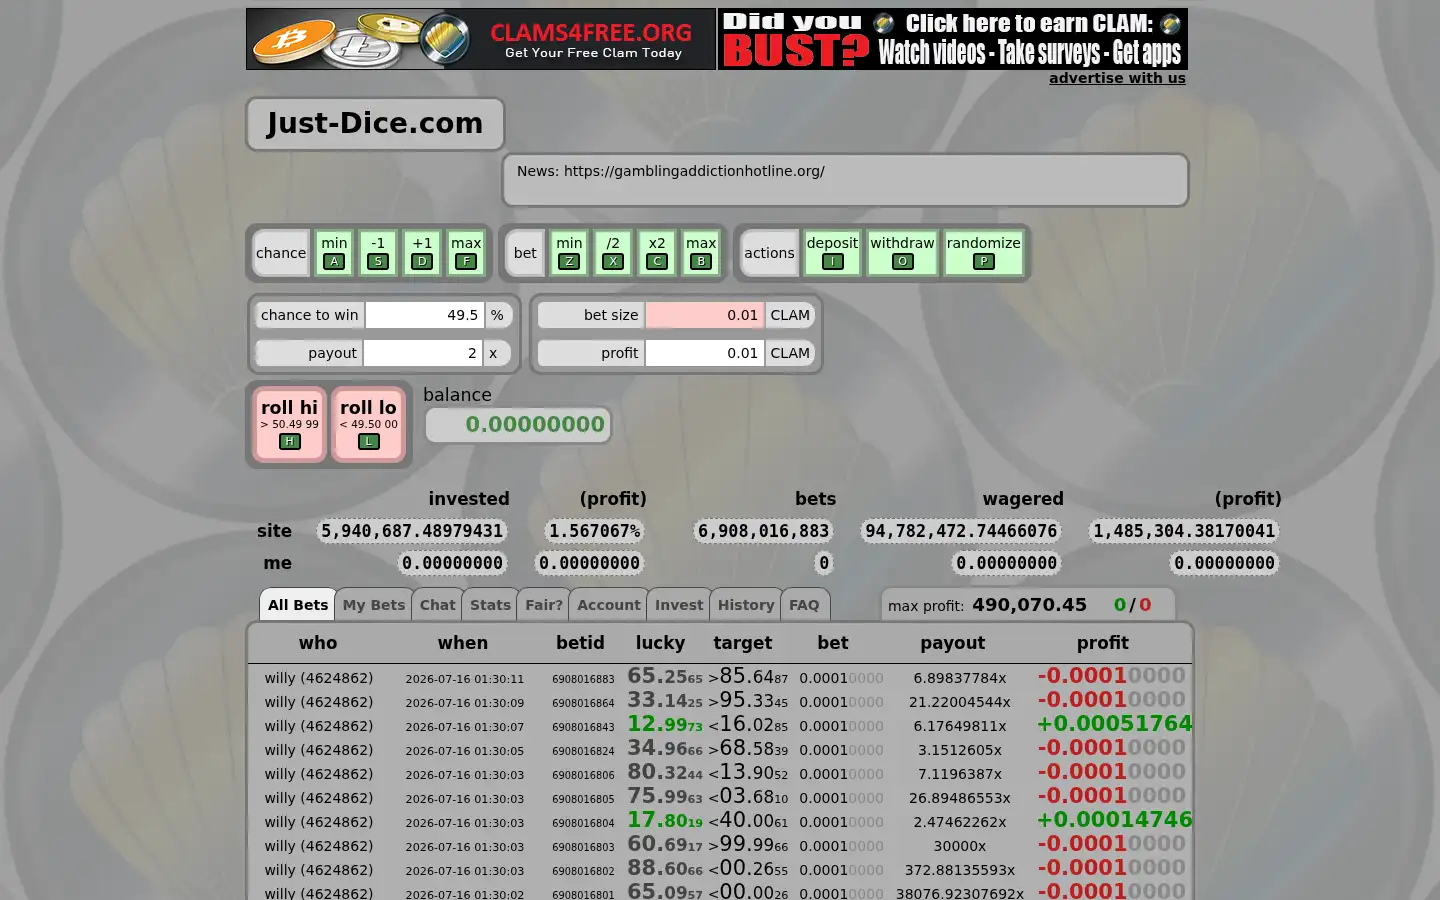
Task: Click site bets count 6,908,016,883
Action: tap(764, 531)
